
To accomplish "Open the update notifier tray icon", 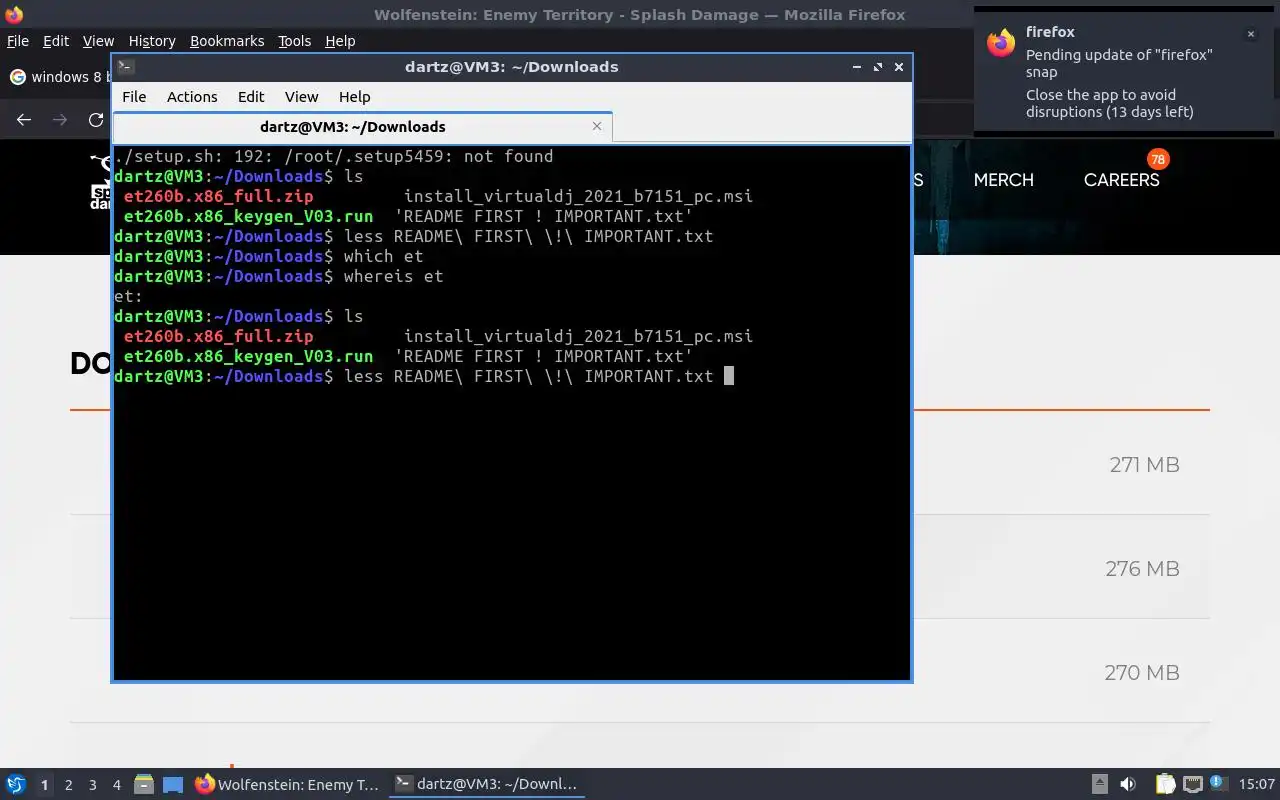I will (1217, 784).
